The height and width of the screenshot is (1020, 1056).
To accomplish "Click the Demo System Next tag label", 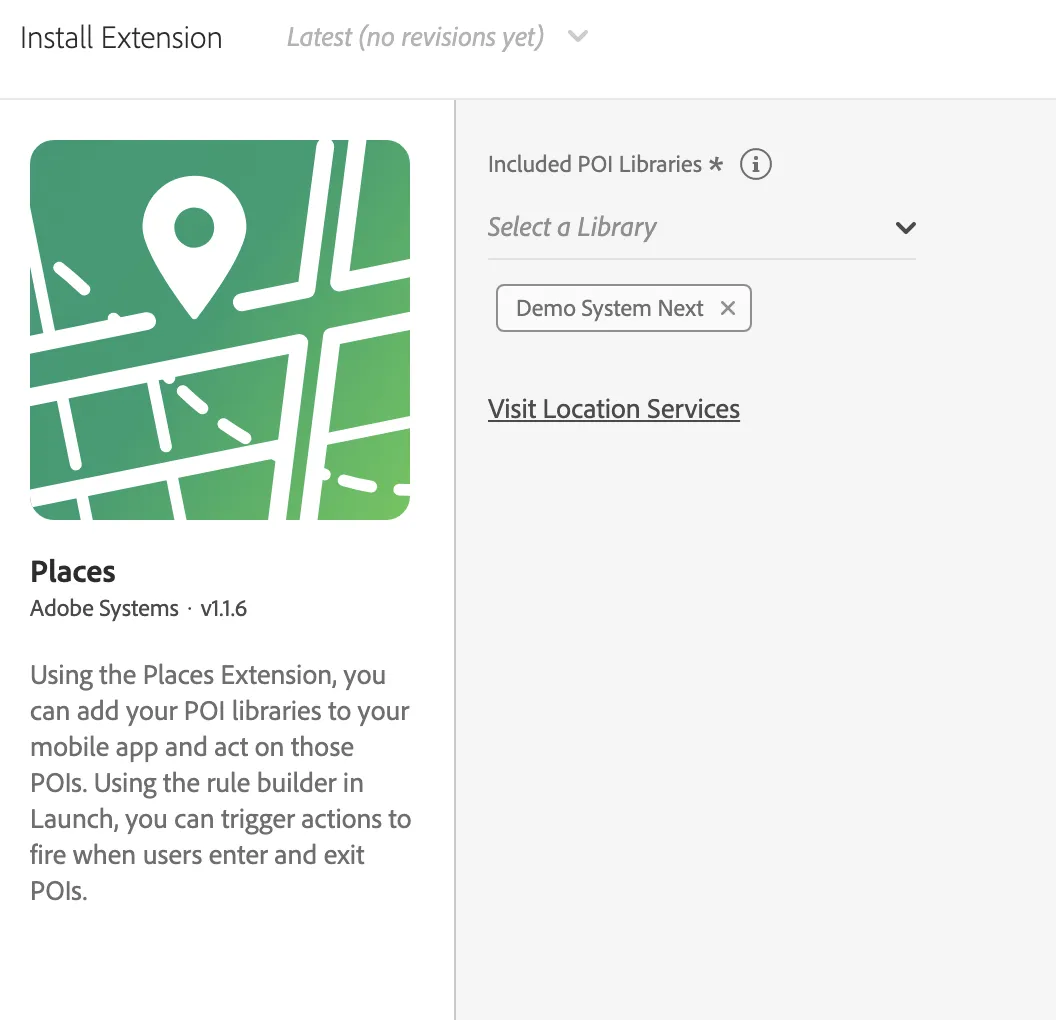I will pos(609,308).
